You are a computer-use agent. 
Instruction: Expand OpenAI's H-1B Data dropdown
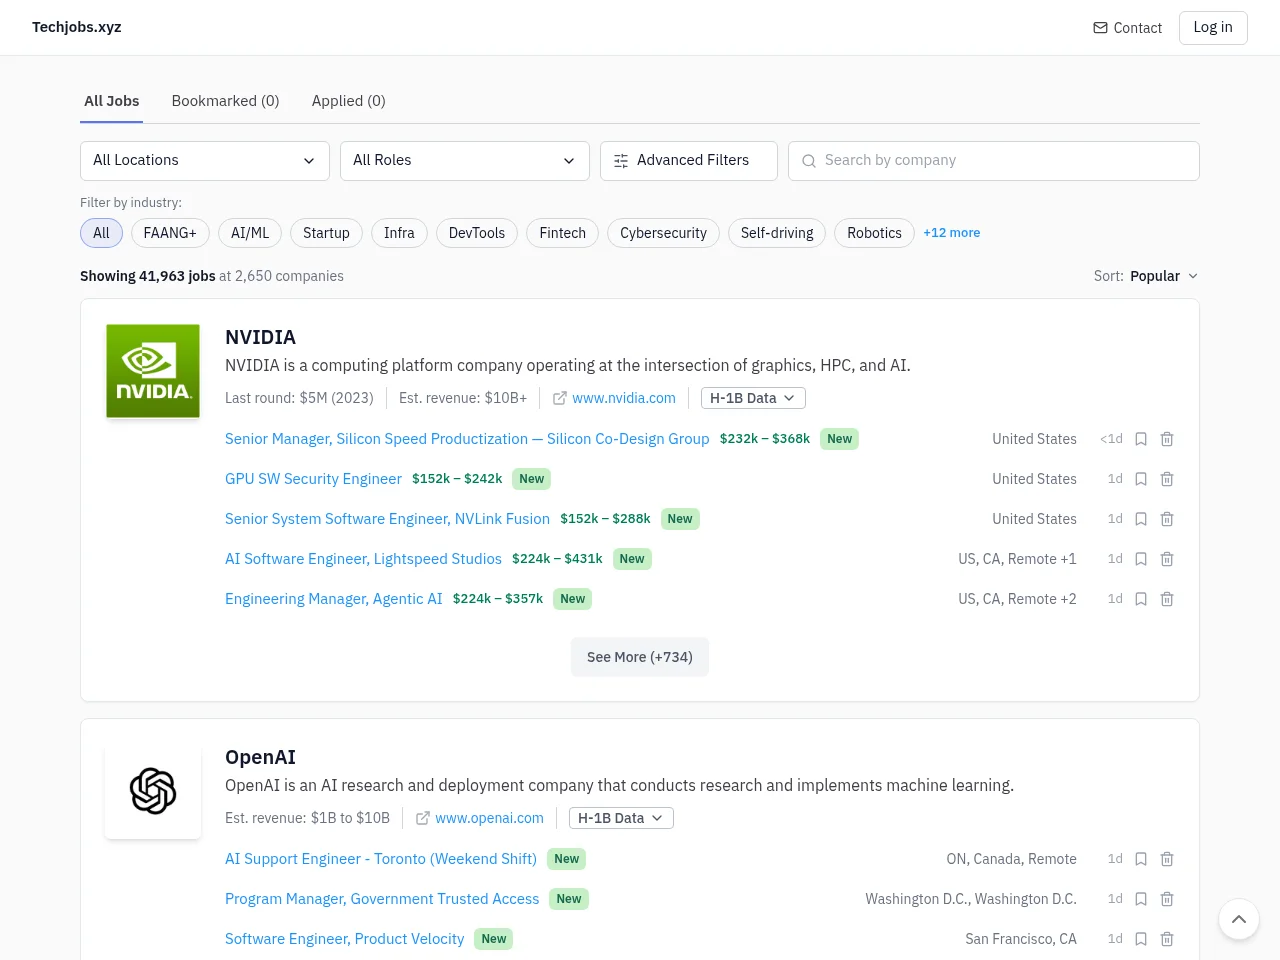click(621, 818)
